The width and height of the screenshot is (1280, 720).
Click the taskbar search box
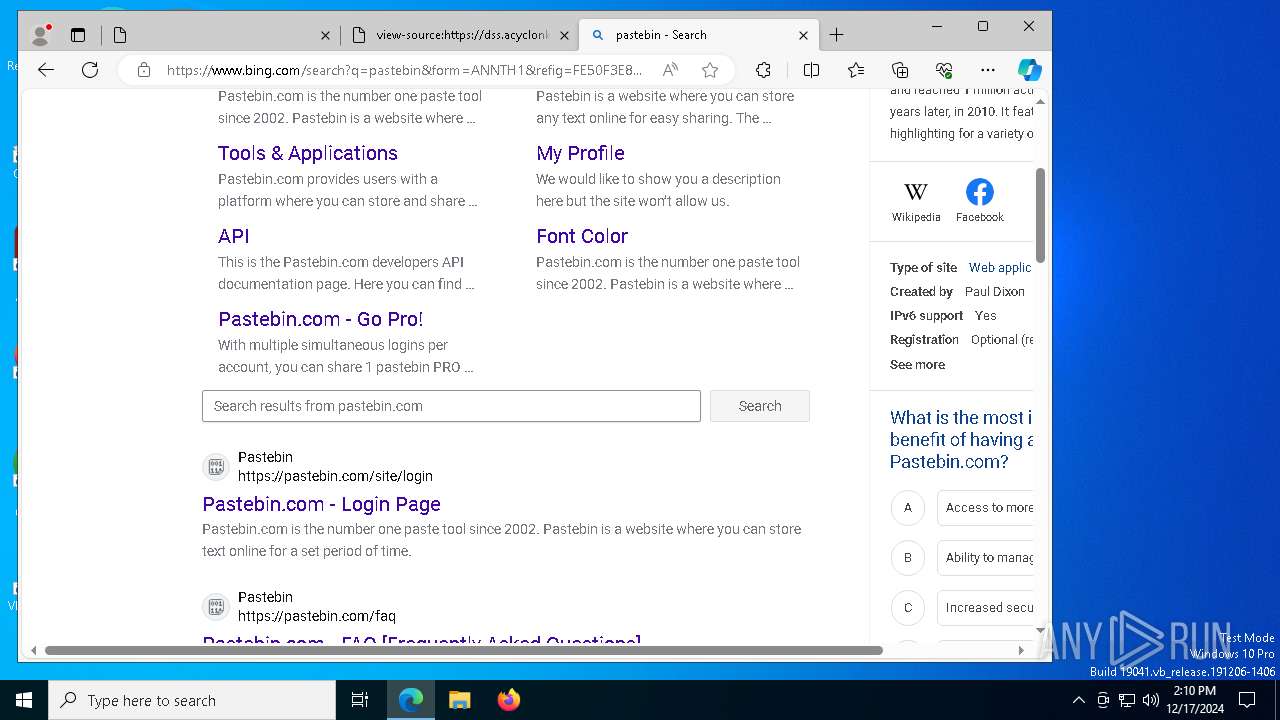(x=192, y=700)
